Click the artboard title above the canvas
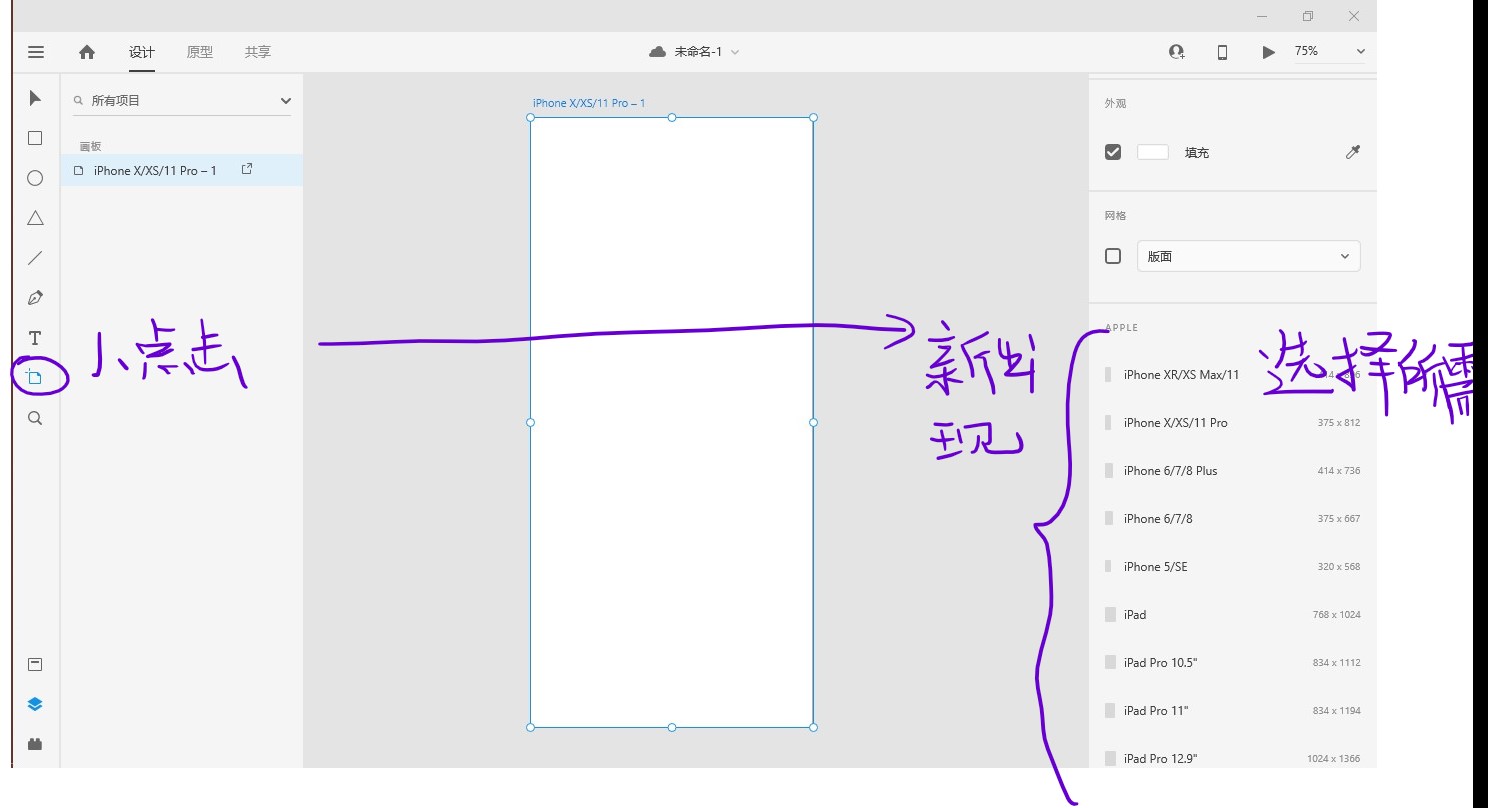 [x=589, y=103]
